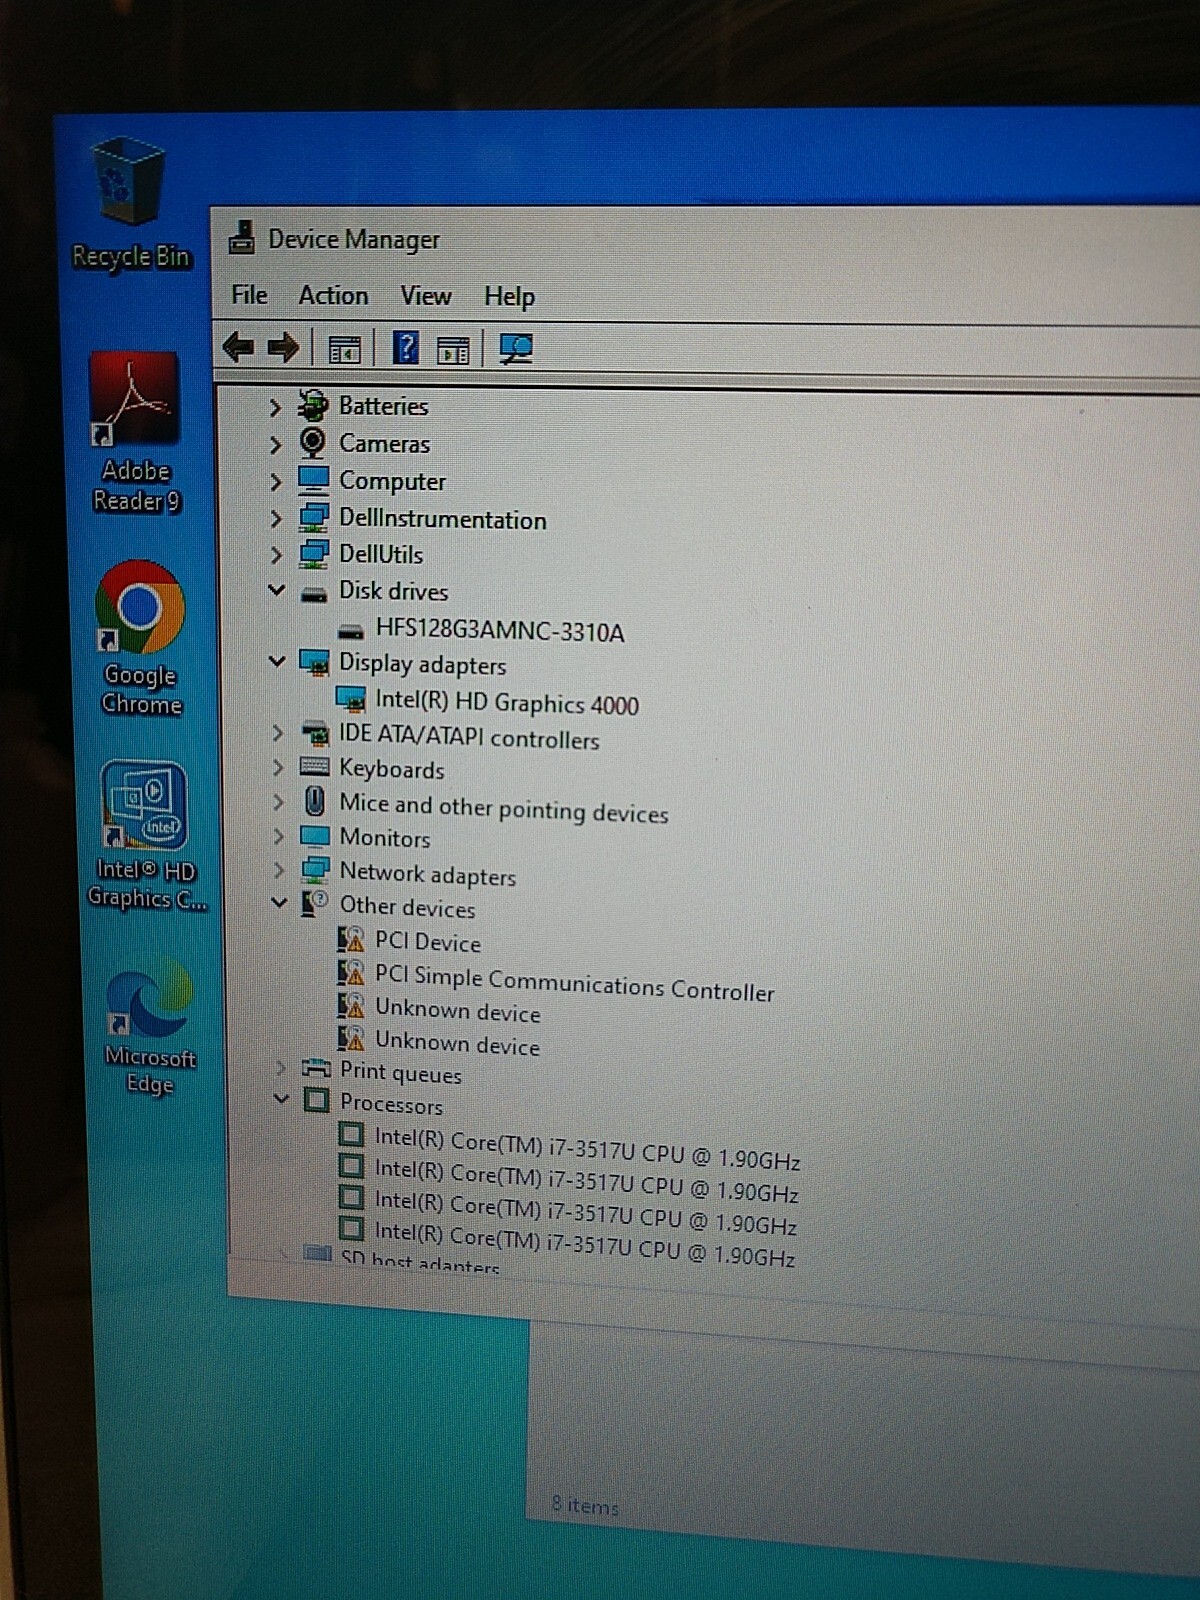
Task: Expand the DellInstrumentation node
Action: click(x=276, y=519)
